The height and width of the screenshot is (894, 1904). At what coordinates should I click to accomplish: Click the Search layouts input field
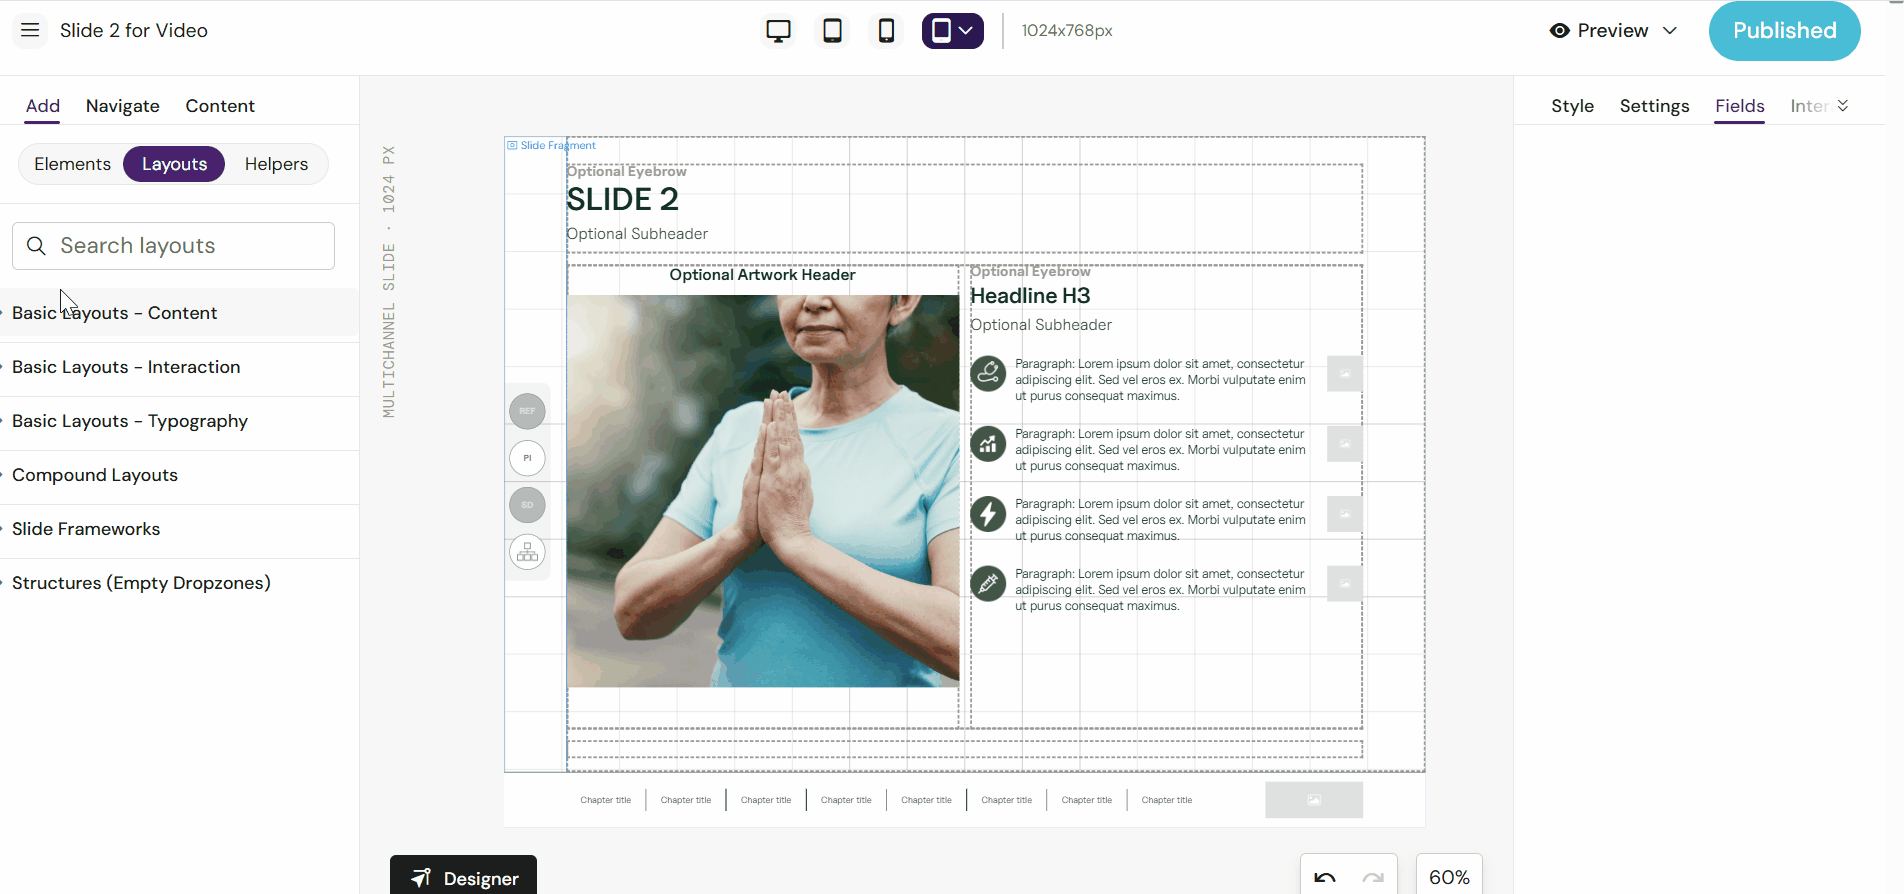pyautogui.click(x=174, y=246)
